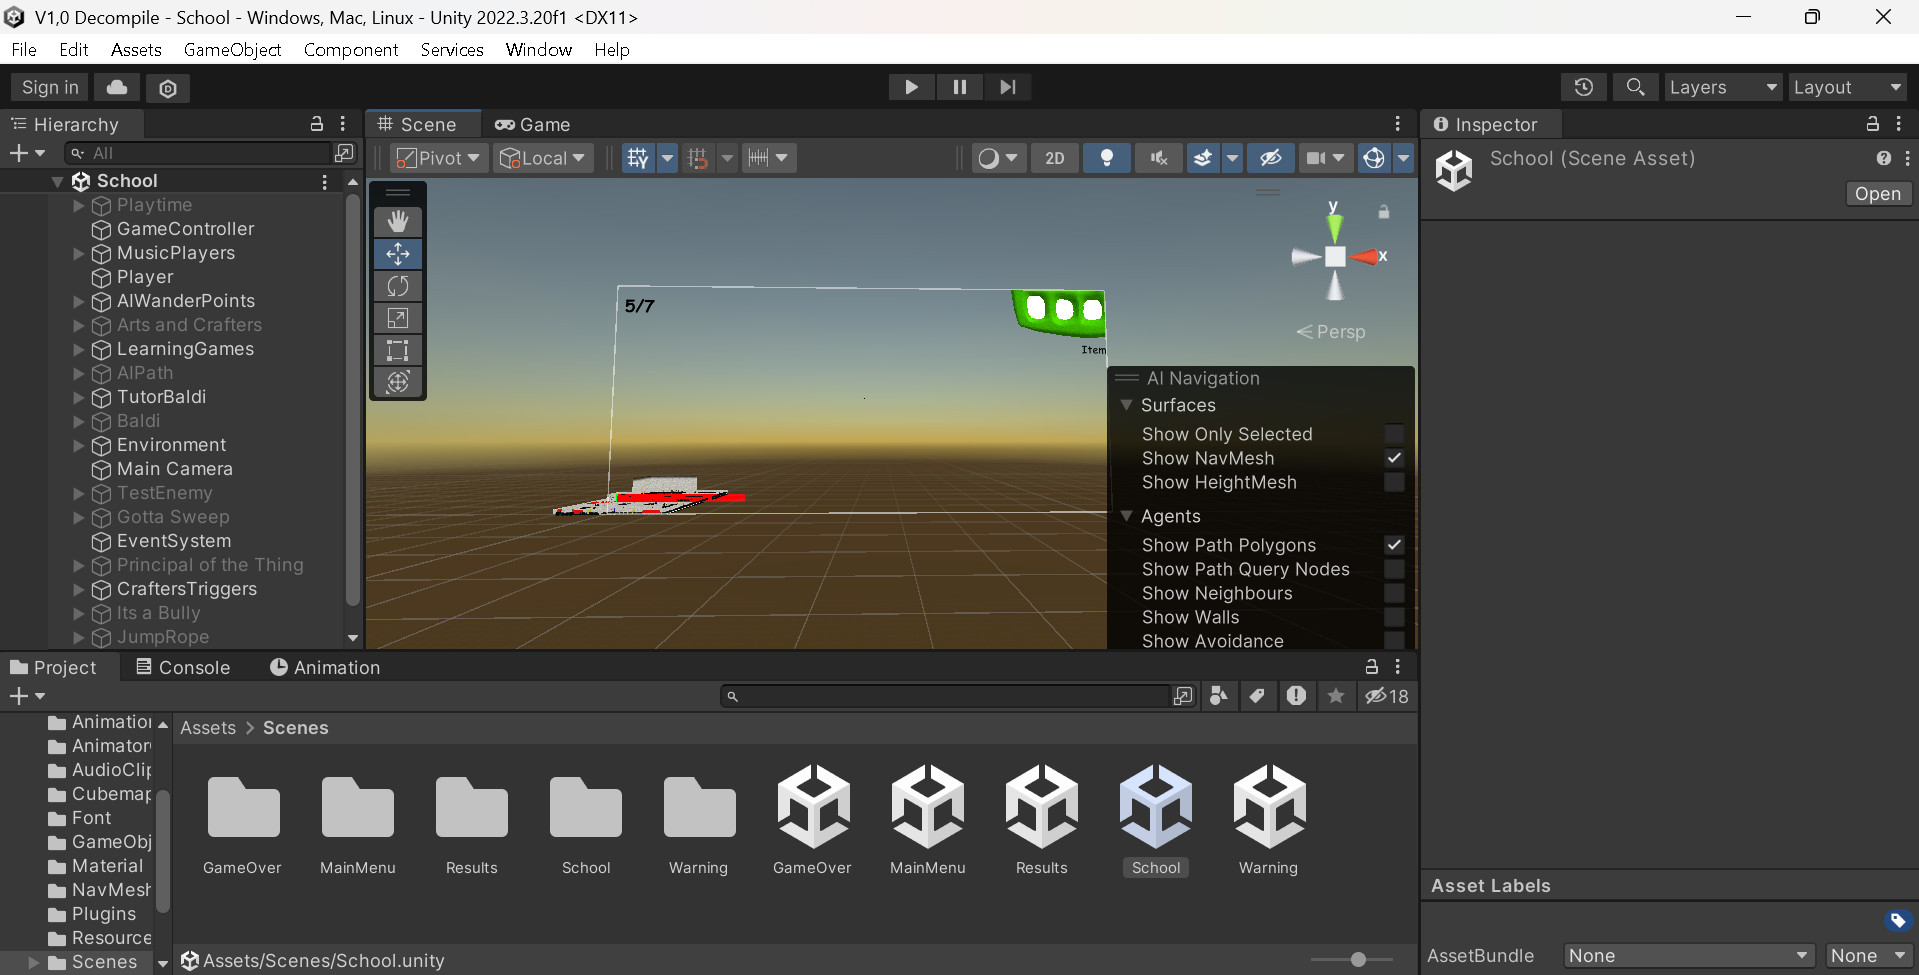
Task: Toggle scene view audio
Action: (x=1157, y=157)
